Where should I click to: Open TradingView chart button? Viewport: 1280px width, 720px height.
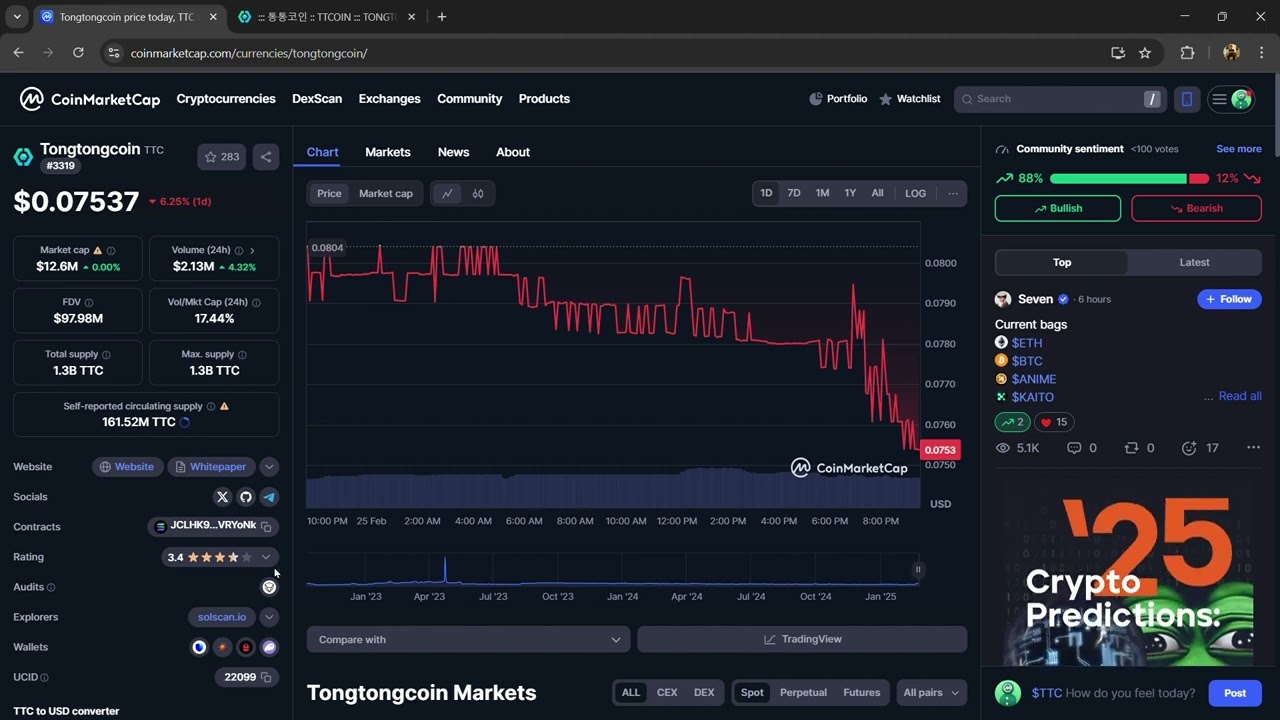coord(802,639)
